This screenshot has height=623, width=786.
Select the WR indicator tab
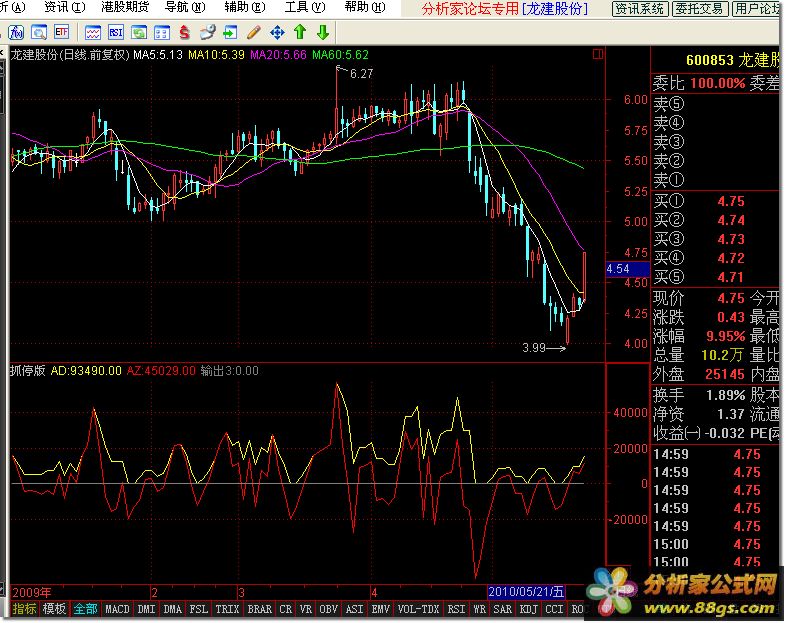(480, 609)
